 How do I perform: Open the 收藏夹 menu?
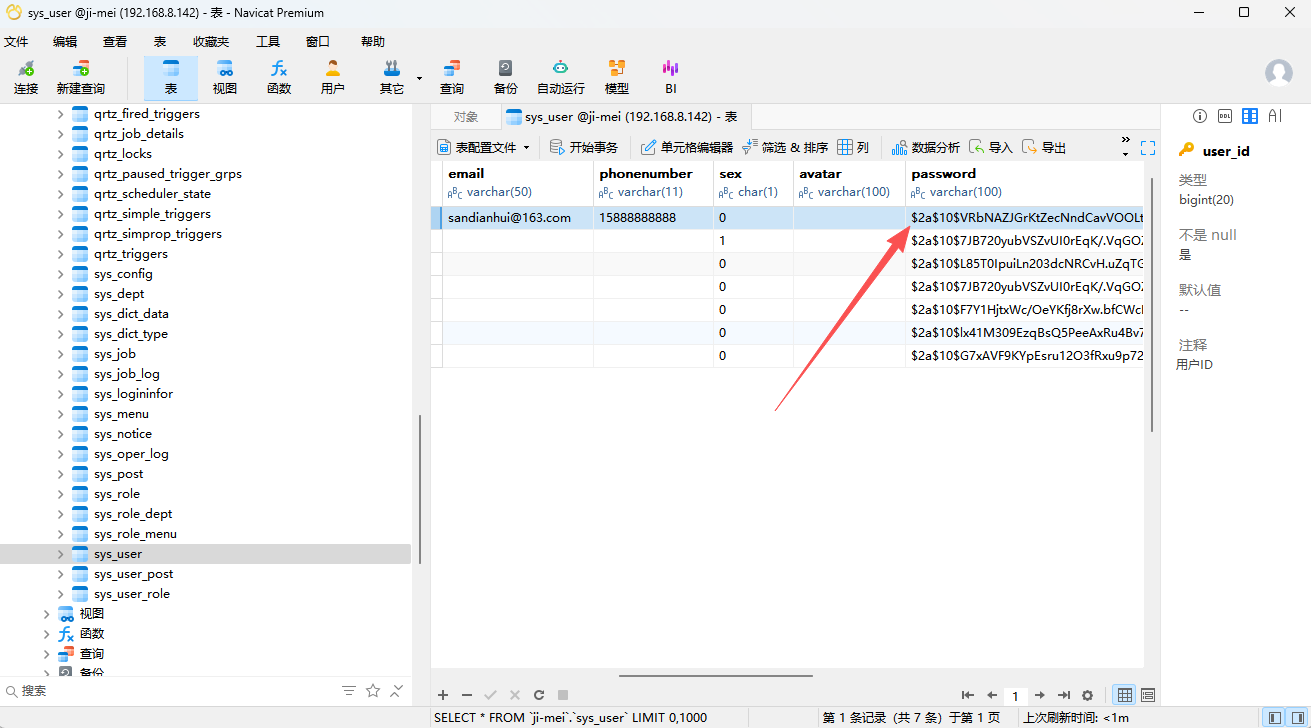click(211, 42)
